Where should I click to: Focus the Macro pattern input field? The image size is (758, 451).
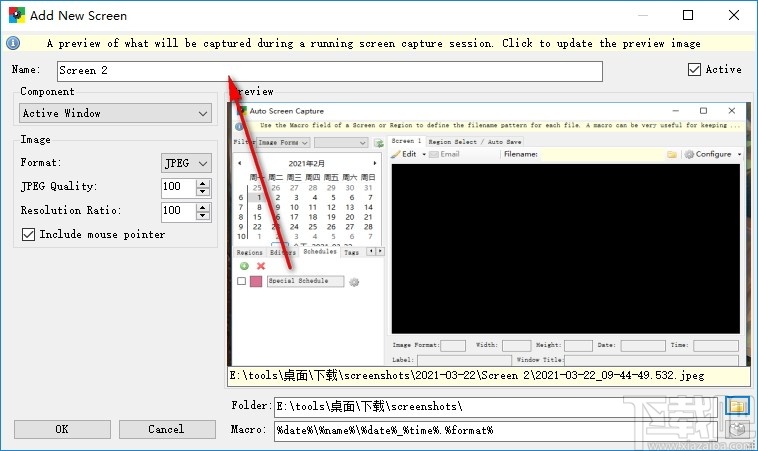coord(496,430)
